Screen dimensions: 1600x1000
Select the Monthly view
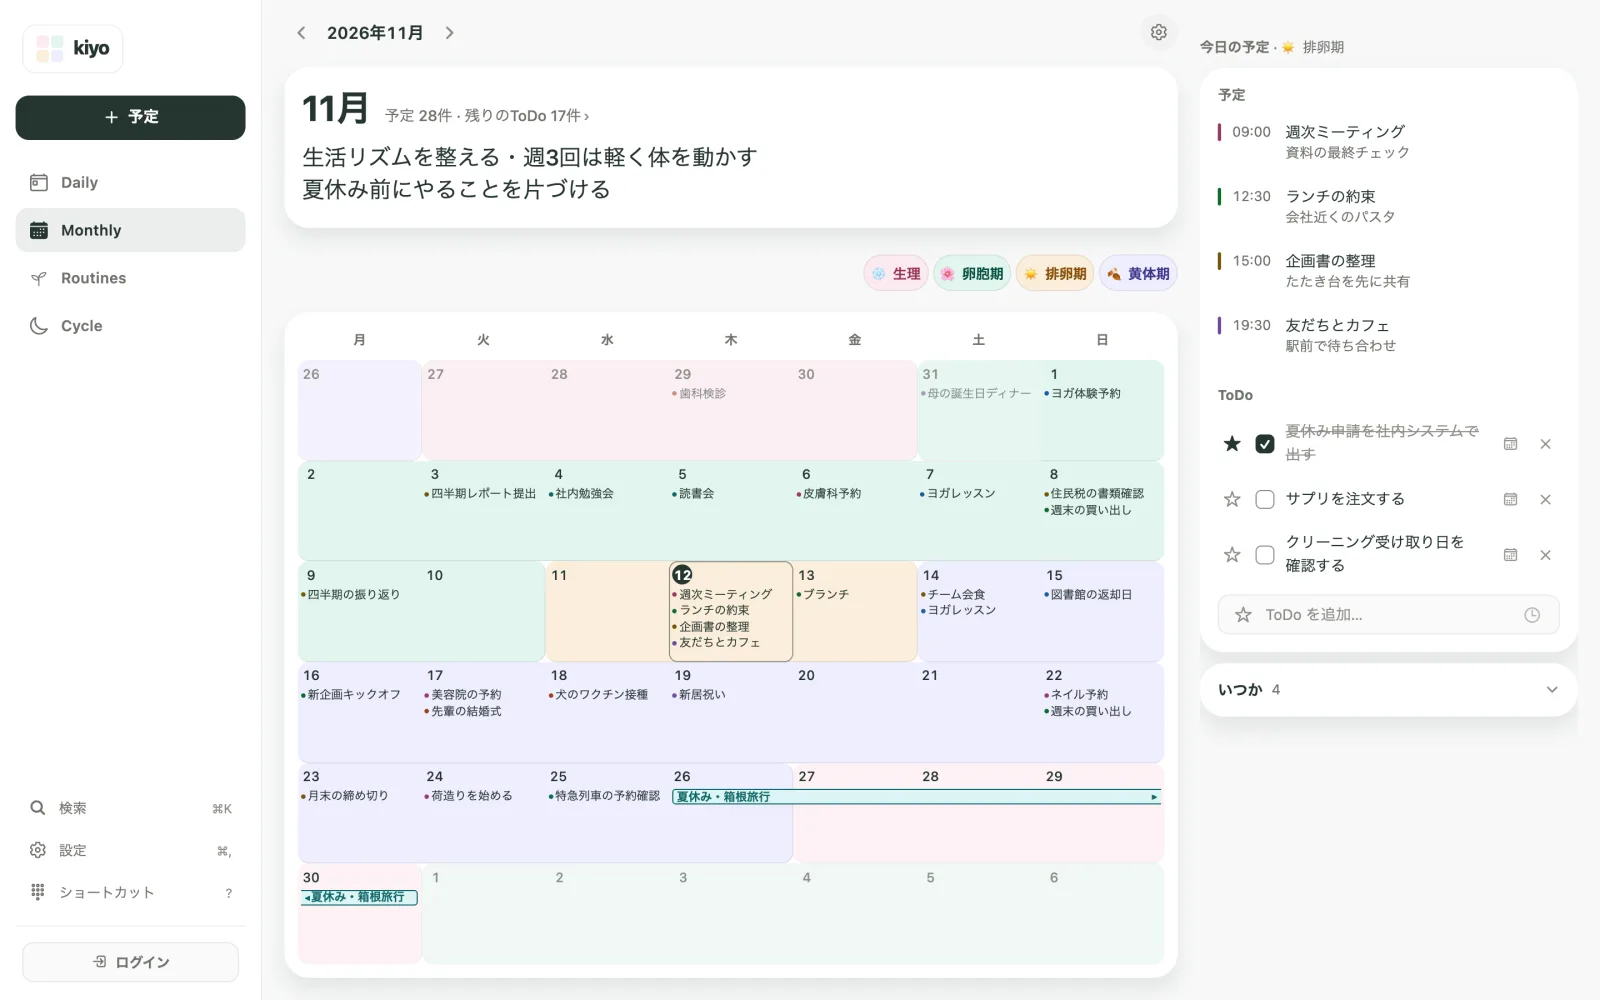coord(130,230)
